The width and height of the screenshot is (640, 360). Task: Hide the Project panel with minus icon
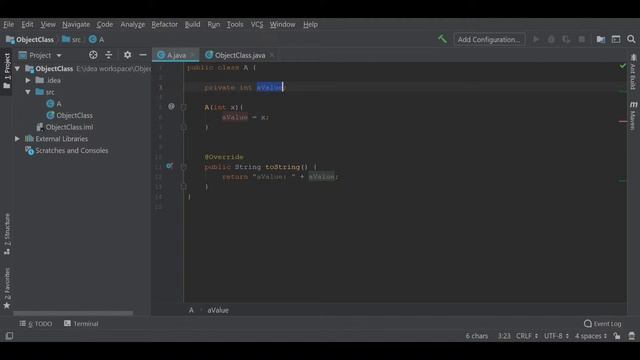pyautogui.click(x=143, y=55)
